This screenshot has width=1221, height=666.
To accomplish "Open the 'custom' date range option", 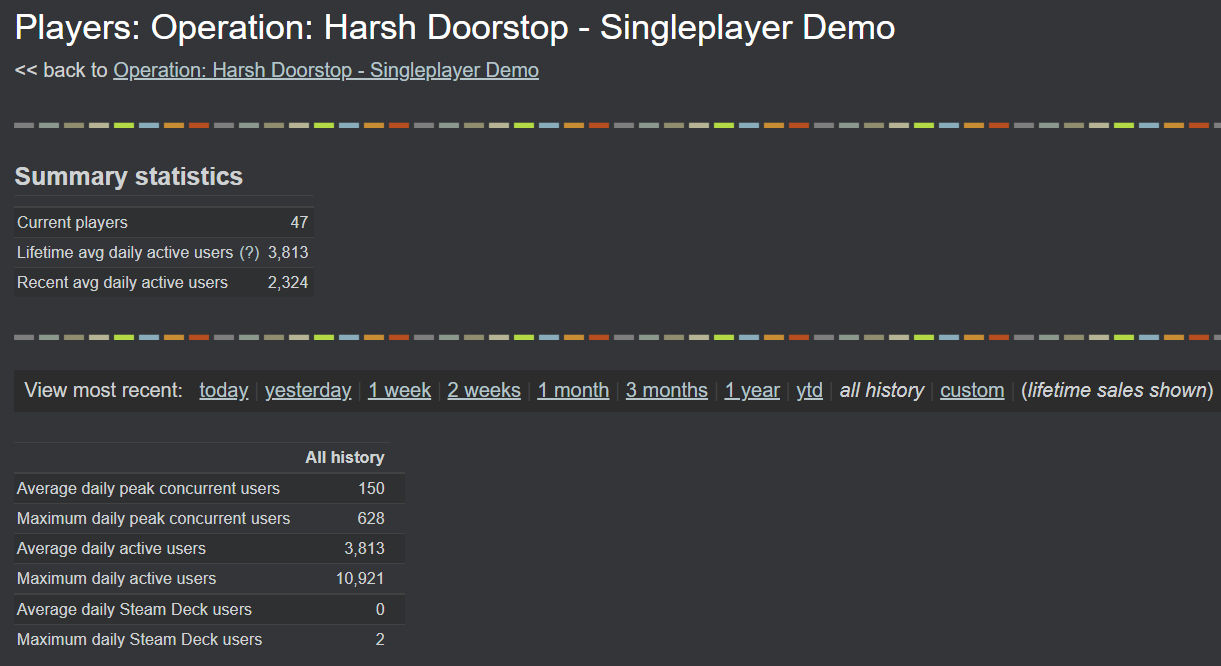I will [x=971, y=390].
